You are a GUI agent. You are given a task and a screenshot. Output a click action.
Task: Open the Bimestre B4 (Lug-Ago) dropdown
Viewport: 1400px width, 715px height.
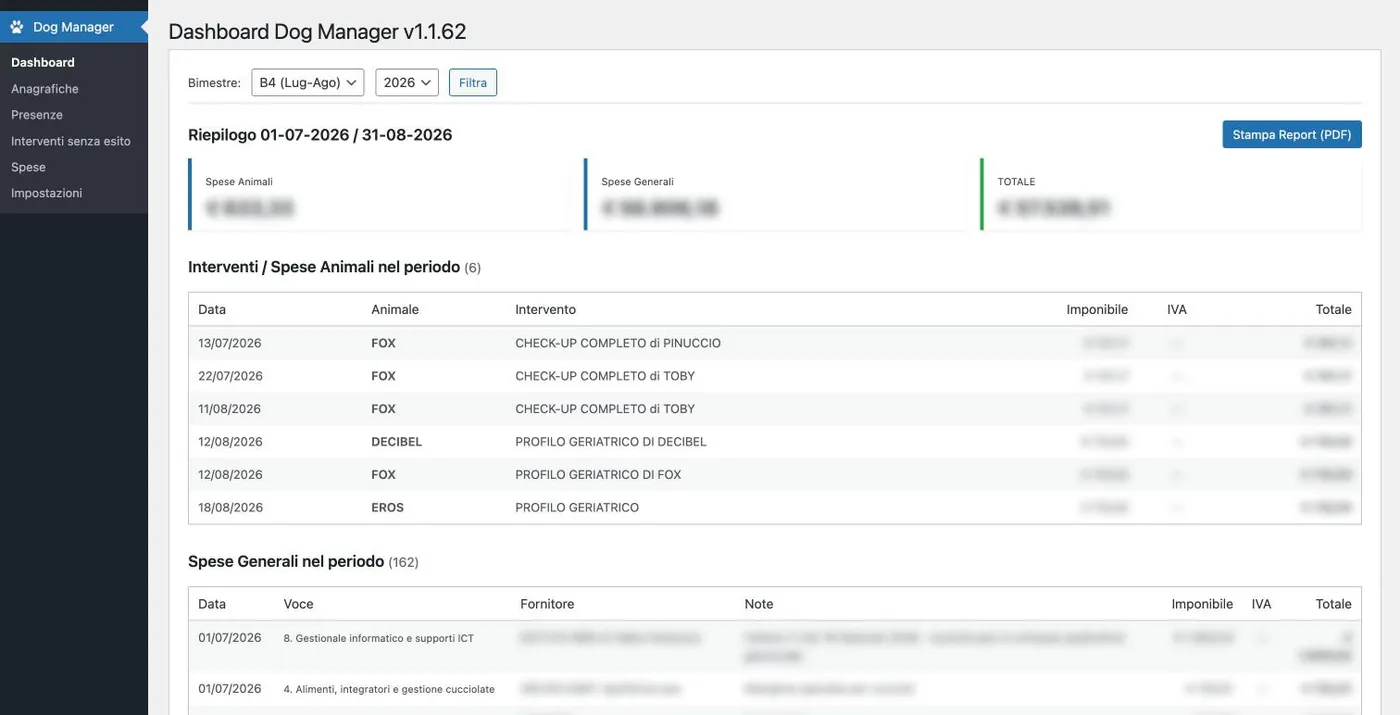(308, 82)
